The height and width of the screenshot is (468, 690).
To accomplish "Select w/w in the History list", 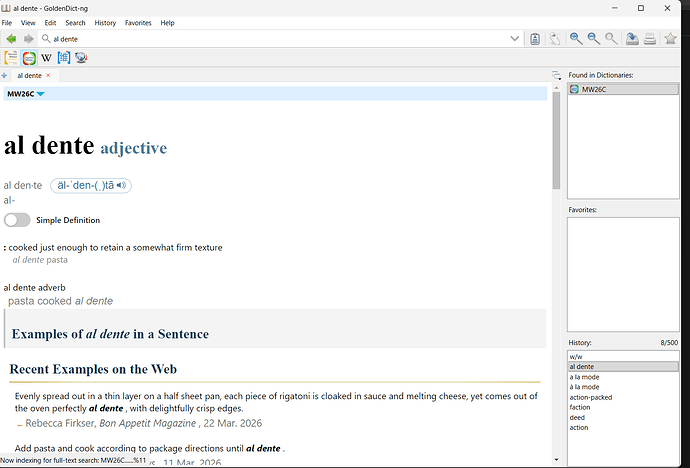I will [623, 357].
